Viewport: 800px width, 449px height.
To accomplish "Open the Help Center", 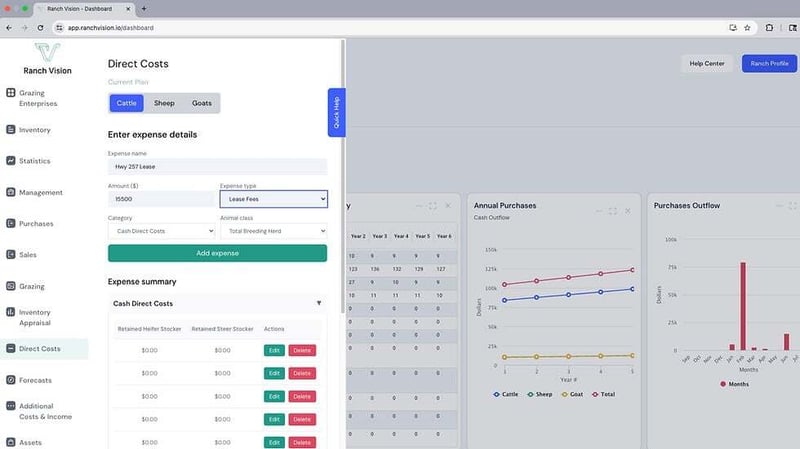I will click(x=707, y=63).
